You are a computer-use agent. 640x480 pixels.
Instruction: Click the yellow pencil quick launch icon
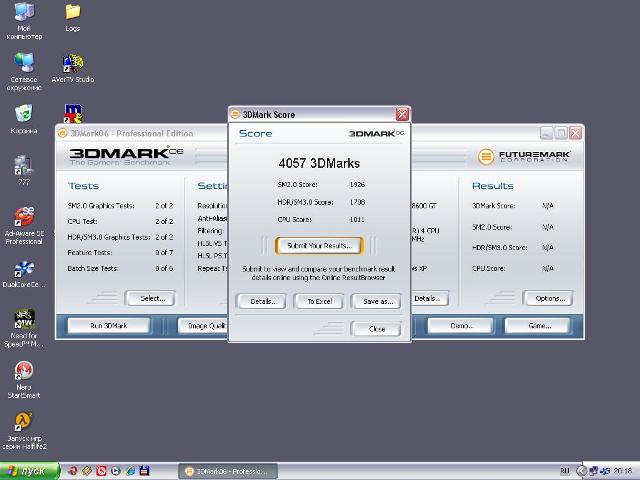pos(87,471)
